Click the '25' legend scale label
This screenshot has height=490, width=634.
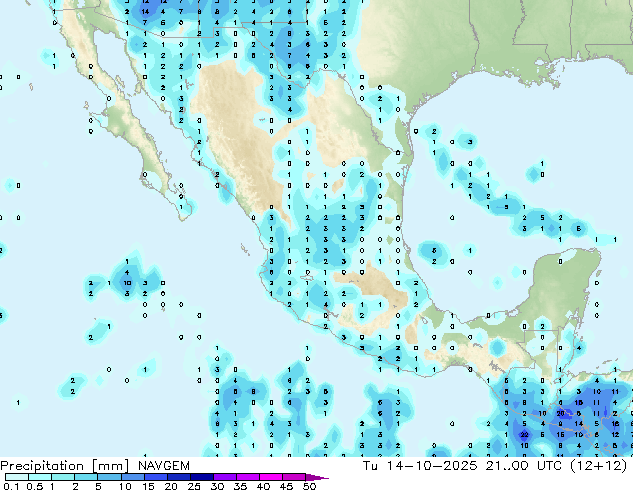click(x=194, y=486)
